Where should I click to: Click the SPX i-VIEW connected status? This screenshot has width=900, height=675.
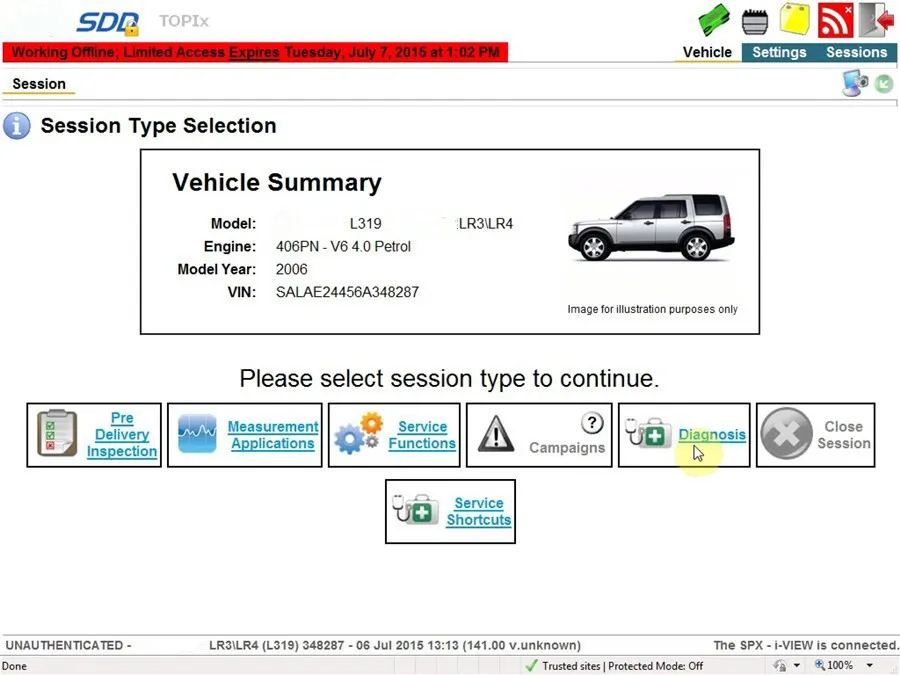pos(806,645)
